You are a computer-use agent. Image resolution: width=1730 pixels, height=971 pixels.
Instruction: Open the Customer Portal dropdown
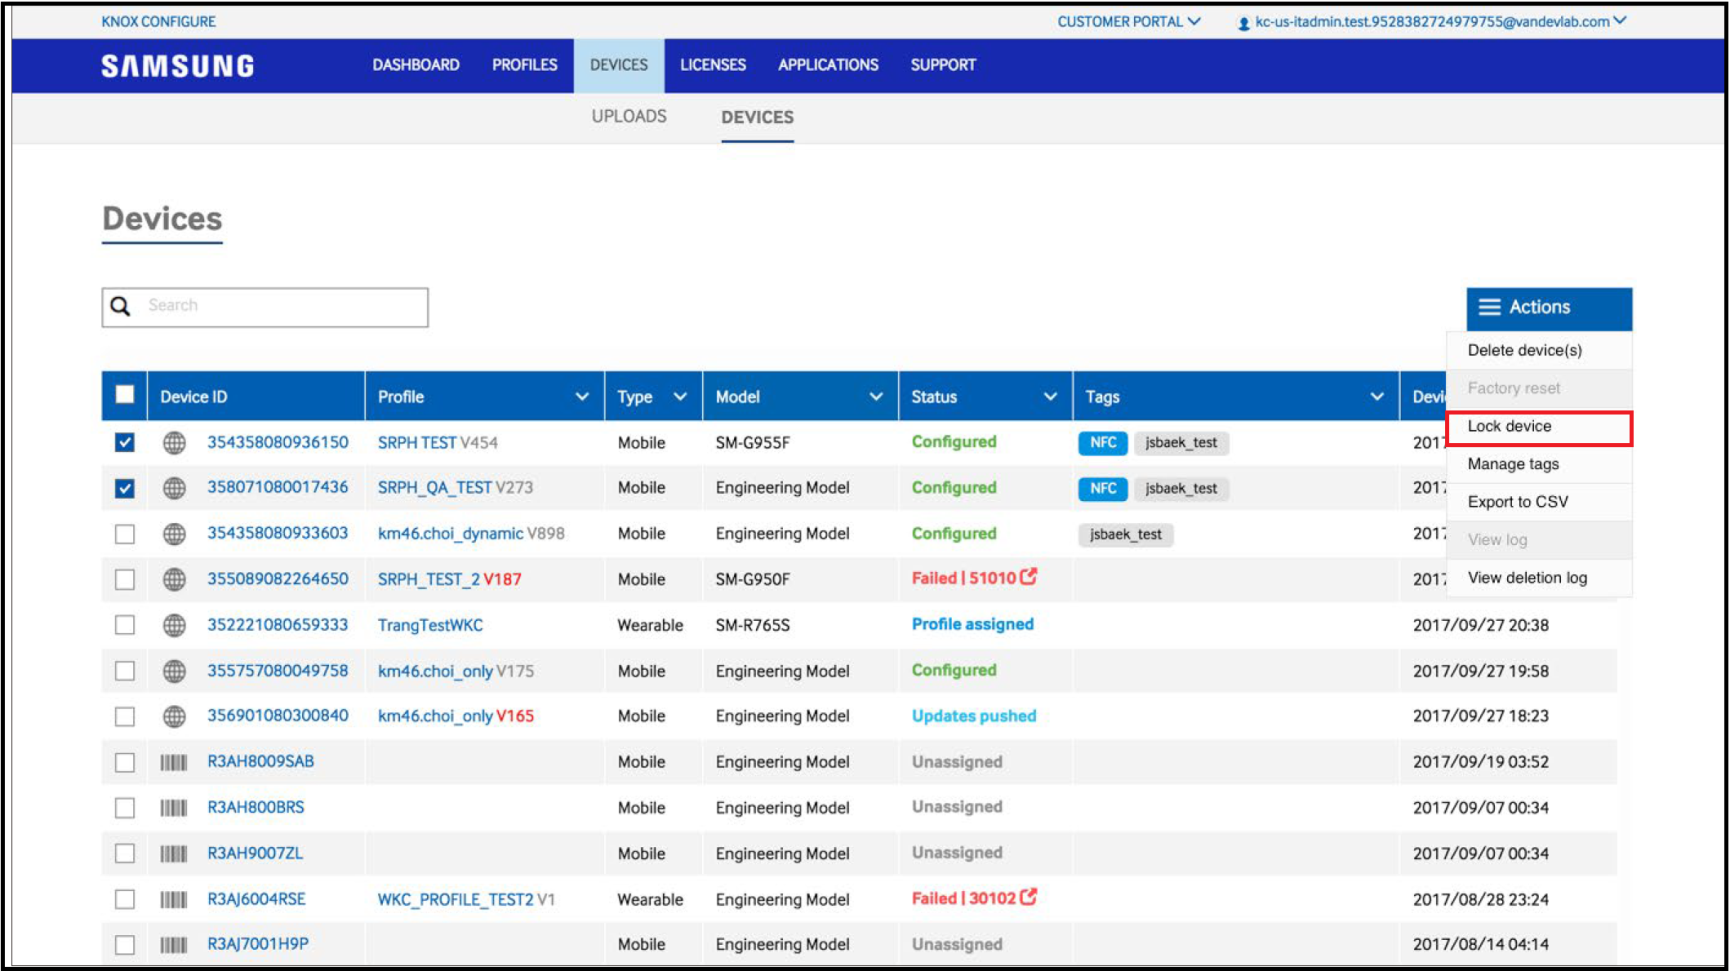[1129, 22]
